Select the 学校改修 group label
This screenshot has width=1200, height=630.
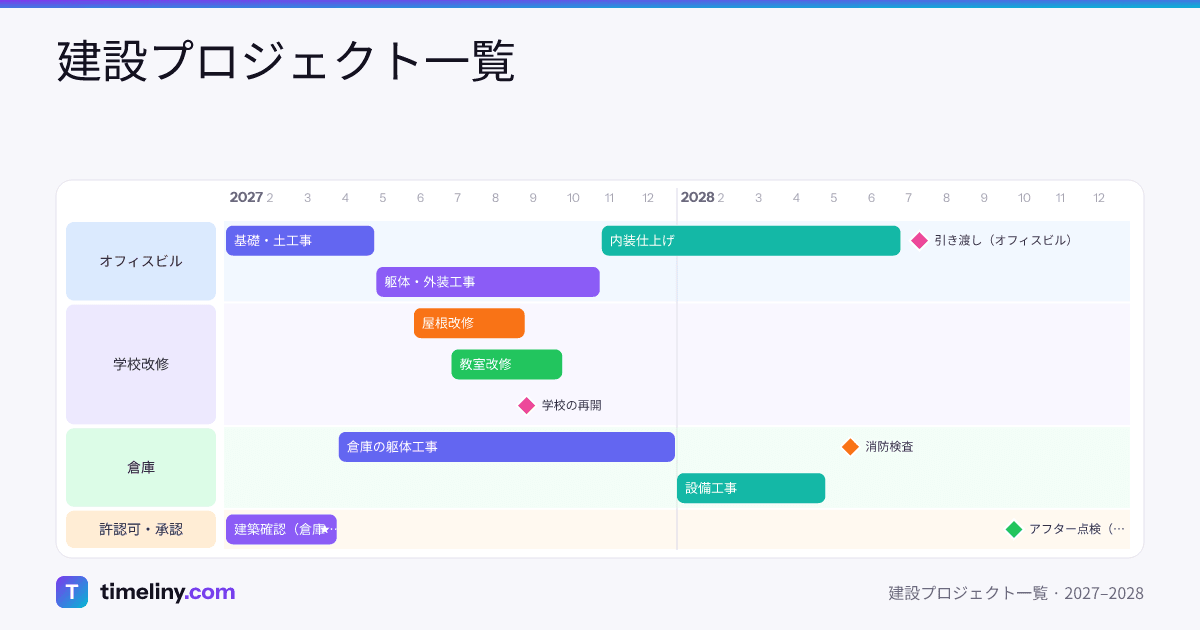coord(141,364)
